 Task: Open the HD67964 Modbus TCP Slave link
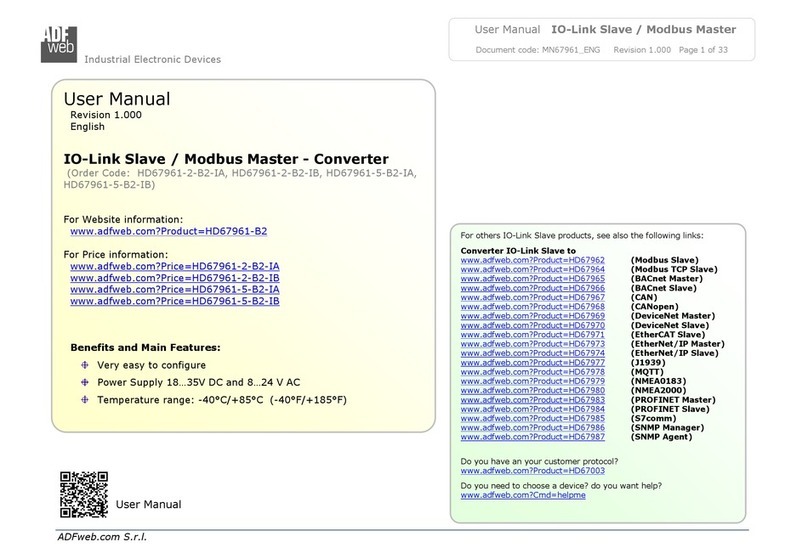533,269
